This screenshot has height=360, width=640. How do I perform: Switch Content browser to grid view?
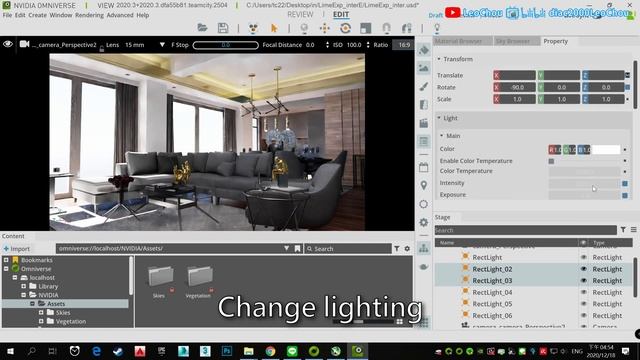pos(400,322)
